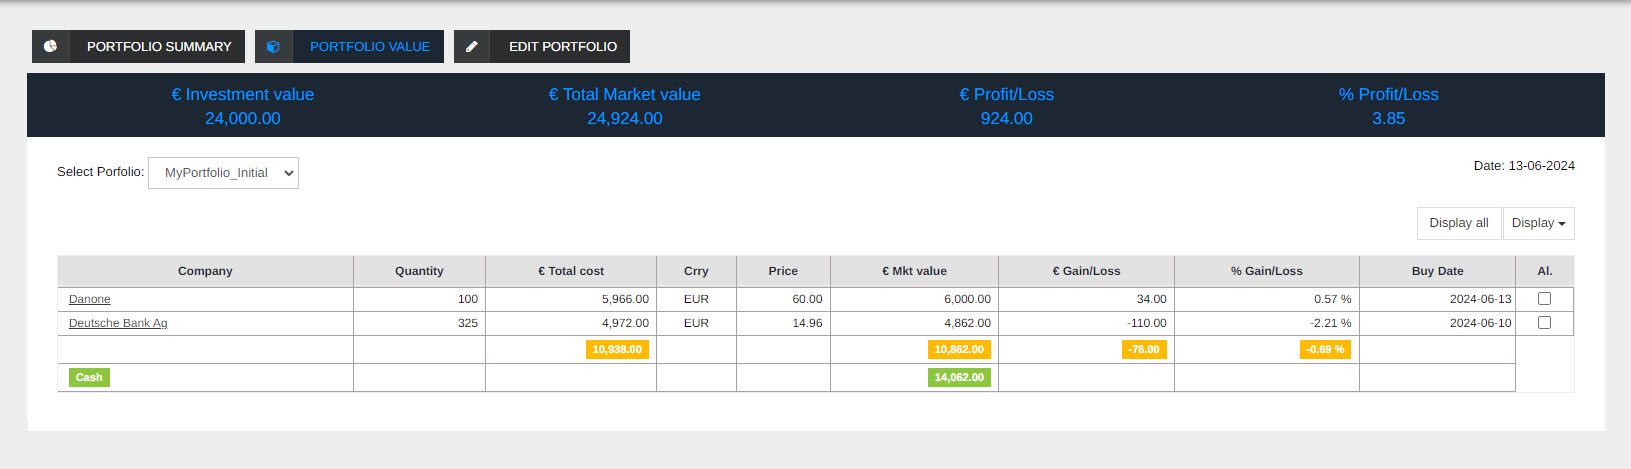Click the pencil icon for Edit Portfolio
The height and width of the screenshot is (469, 1631).
[x=472, y=47]
